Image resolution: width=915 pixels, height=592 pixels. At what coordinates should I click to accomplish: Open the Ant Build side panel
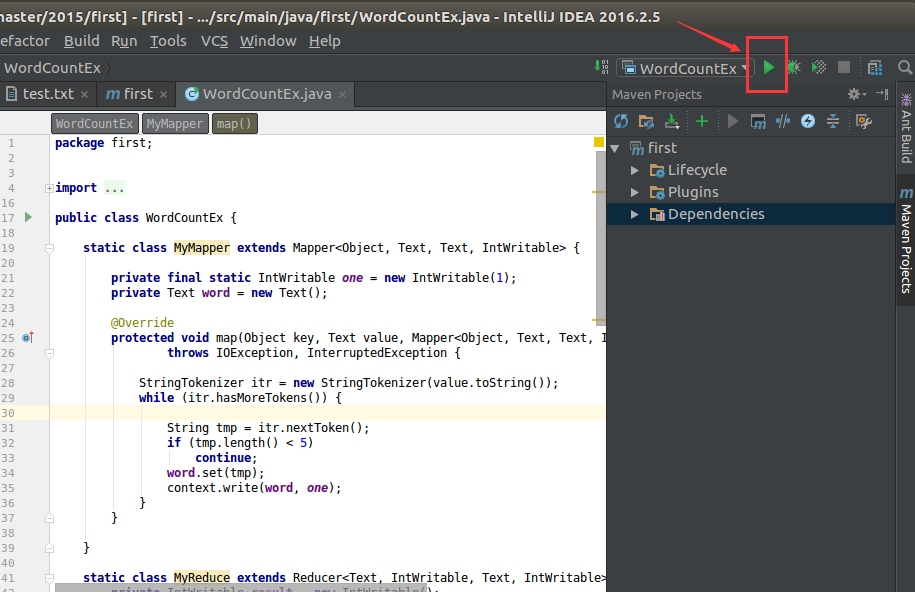905,129
